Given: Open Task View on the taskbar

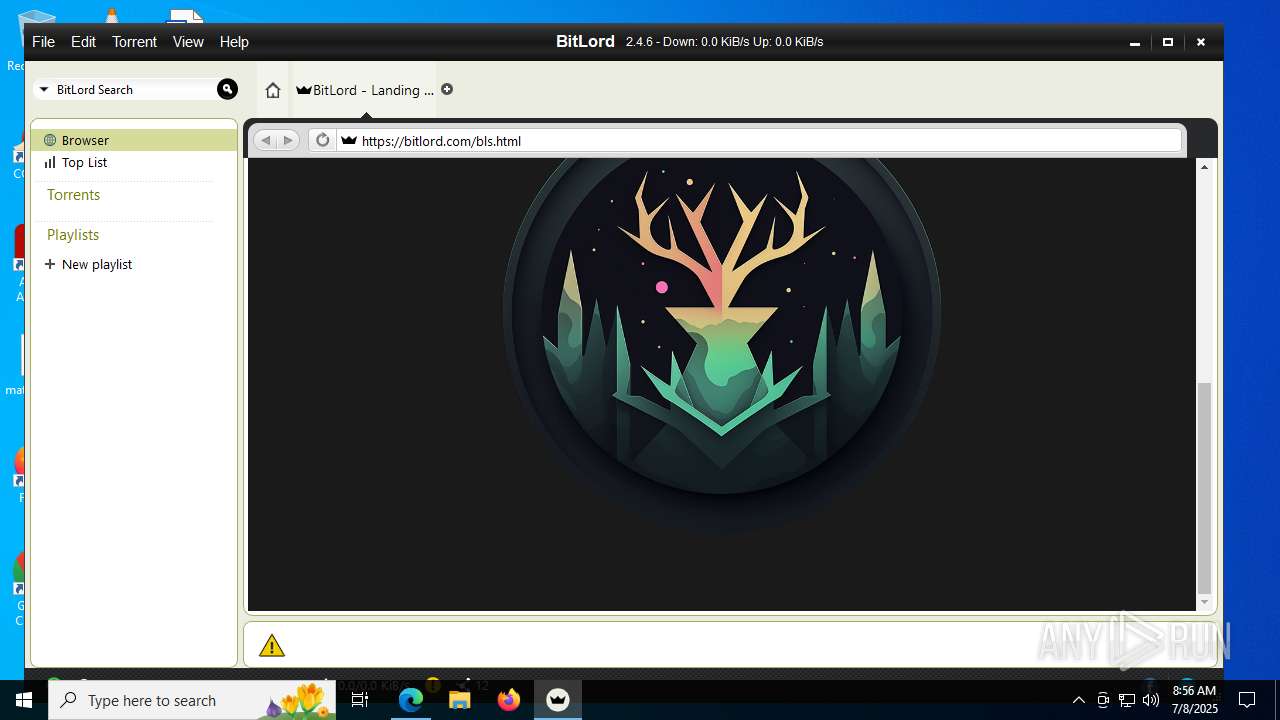Looking at the screenshot, I should [x=360, y=700].
